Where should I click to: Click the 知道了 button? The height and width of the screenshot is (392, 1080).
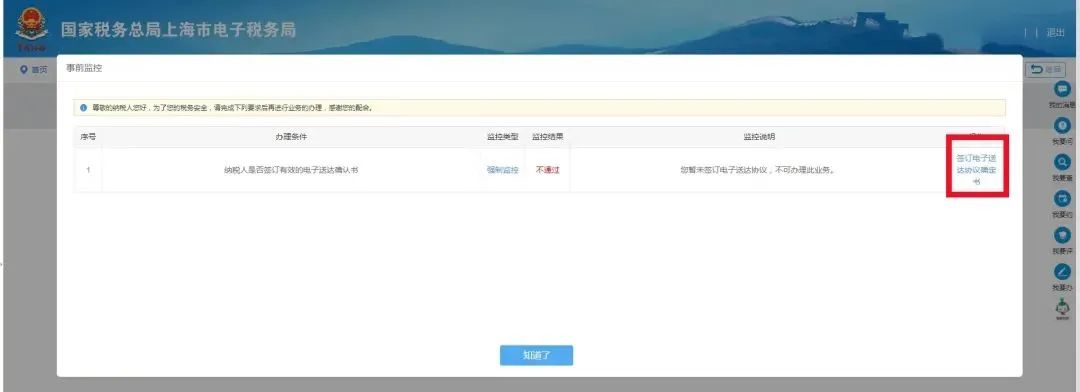536,355
